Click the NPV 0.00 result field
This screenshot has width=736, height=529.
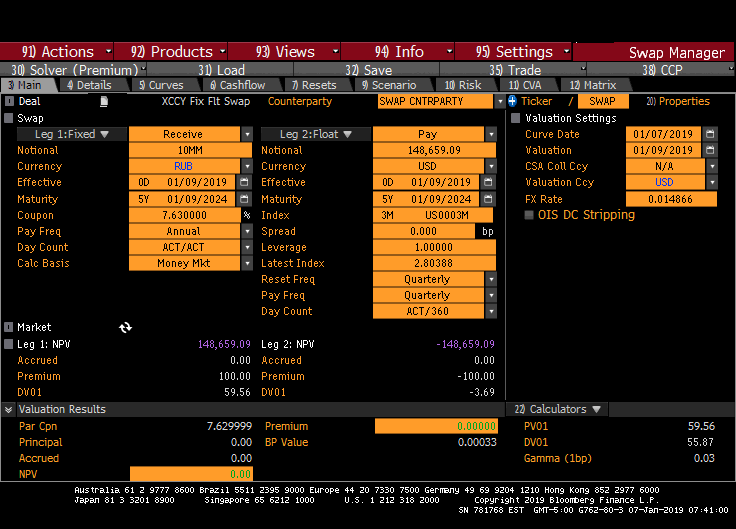[191, 474]
